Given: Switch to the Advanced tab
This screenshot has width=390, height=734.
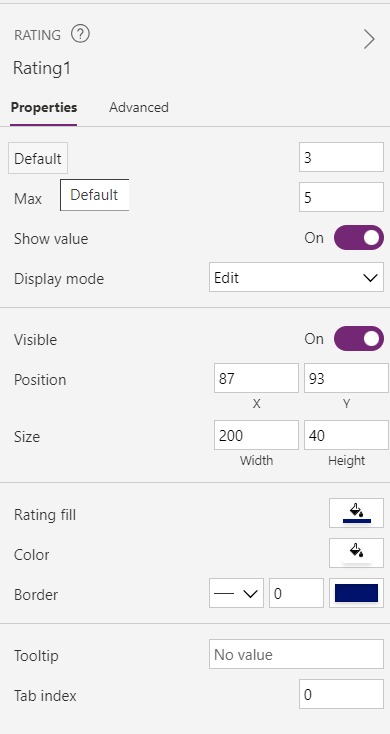Looking at the screenshot, I should (x=139, y=107).
